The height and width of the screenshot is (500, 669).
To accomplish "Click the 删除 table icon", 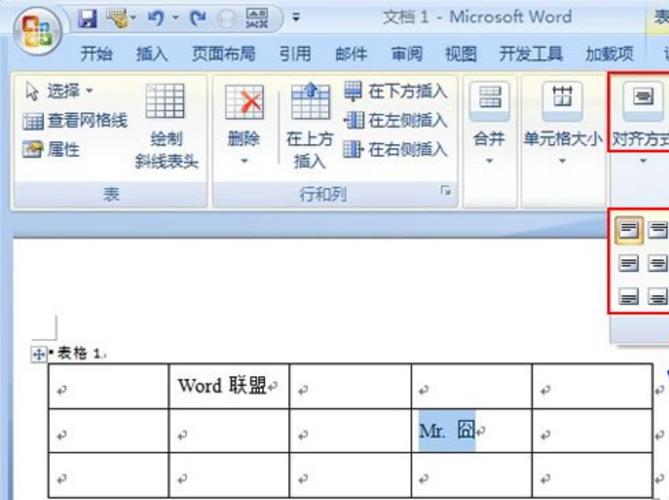I will 244,102.
